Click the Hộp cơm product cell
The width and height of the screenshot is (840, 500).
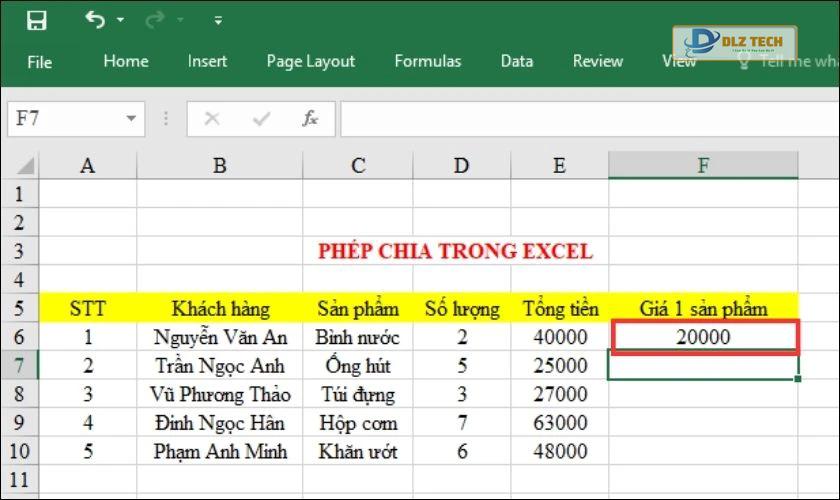(x=358, y=423)
